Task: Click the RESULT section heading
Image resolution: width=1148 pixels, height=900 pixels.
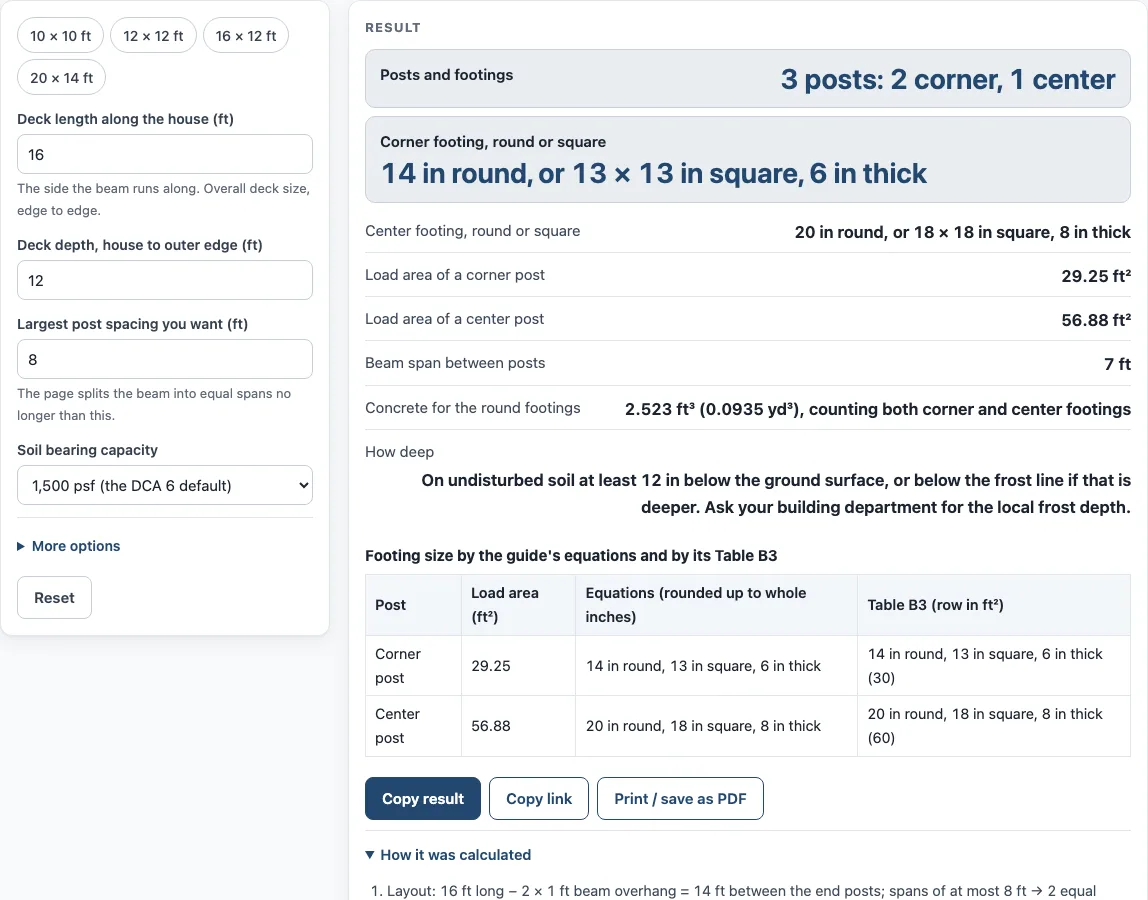Action: click(393, 27)
